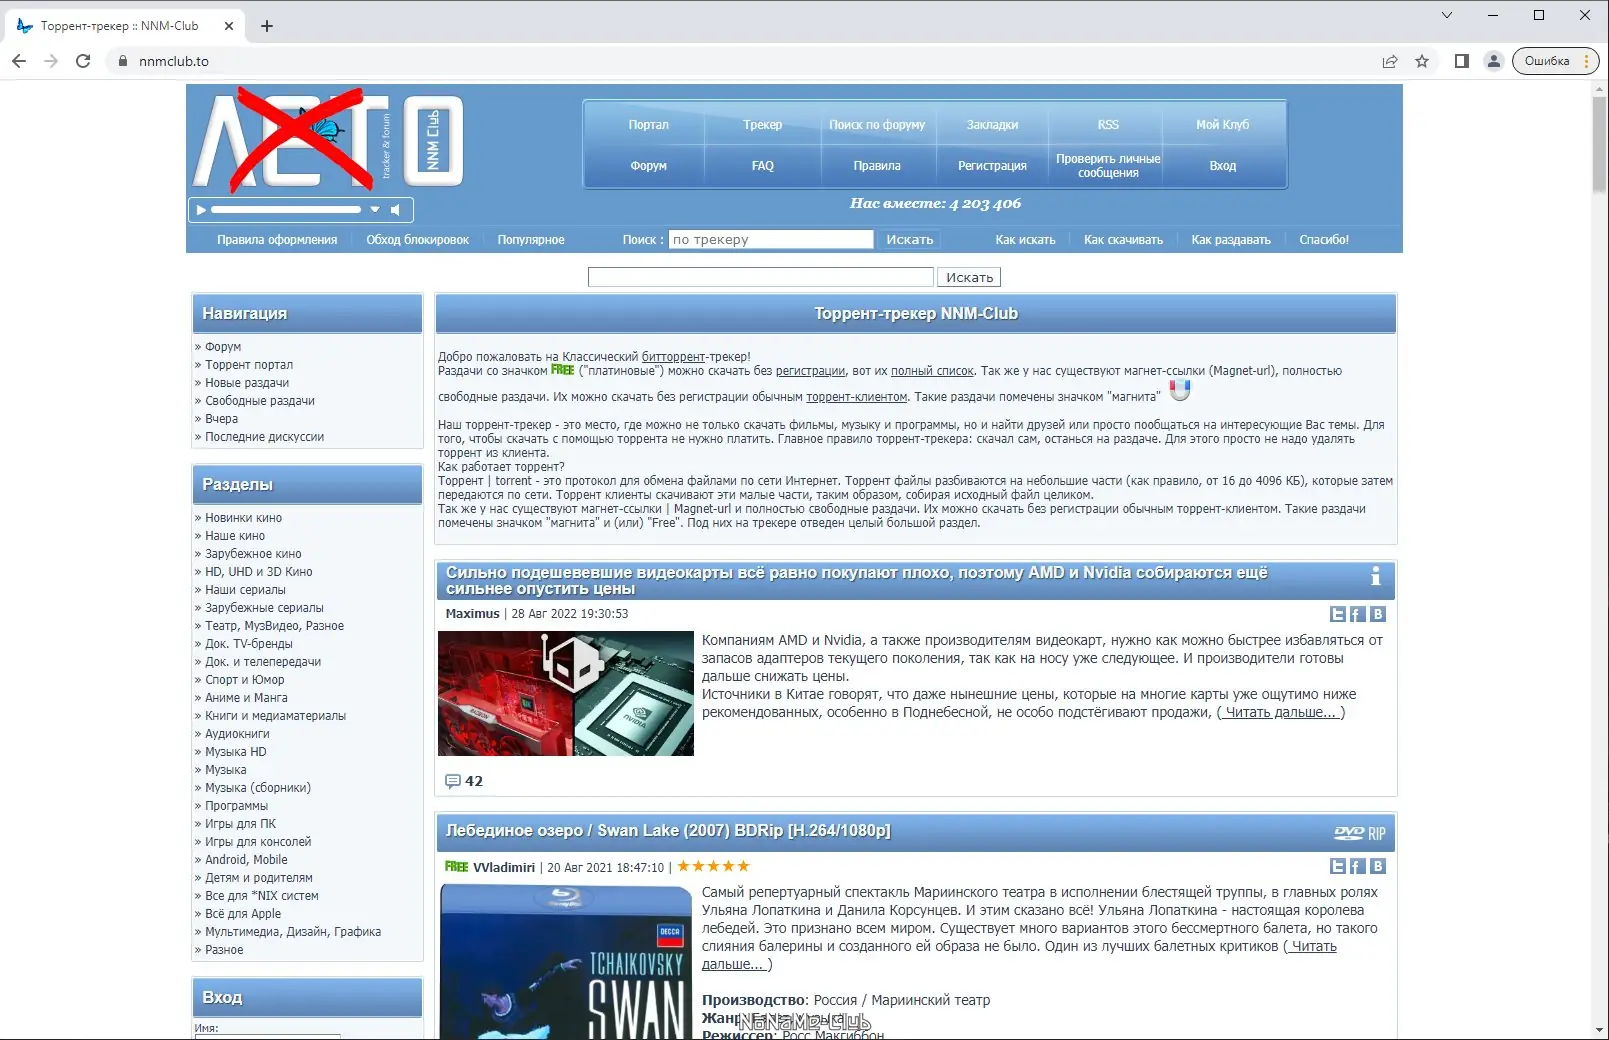The image size is (1609, 1040).
Task: Share the Swan Lake post on Facebook
Action: point(1357,866)
